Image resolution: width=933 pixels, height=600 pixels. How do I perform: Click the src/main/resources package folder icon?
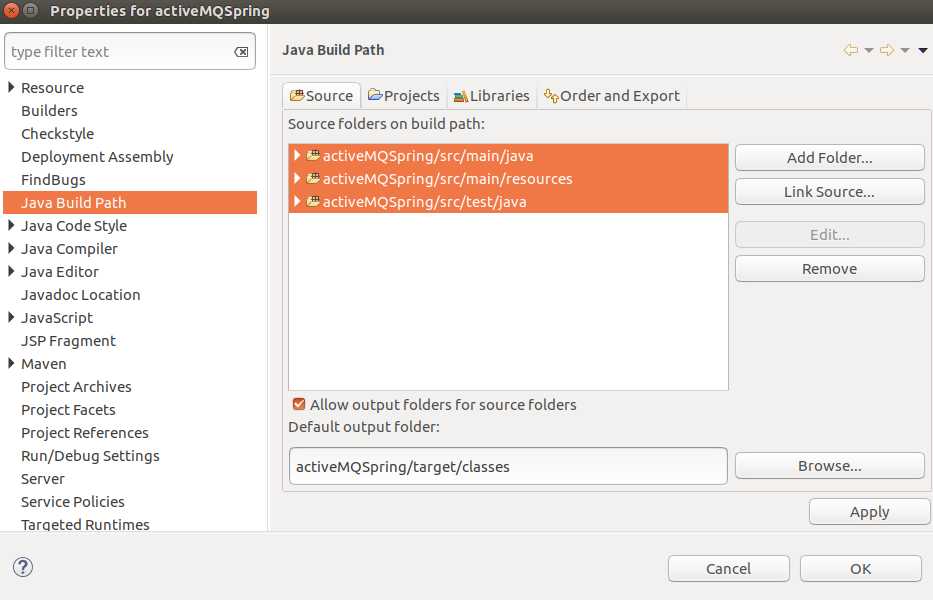click(x=314, y=179)
